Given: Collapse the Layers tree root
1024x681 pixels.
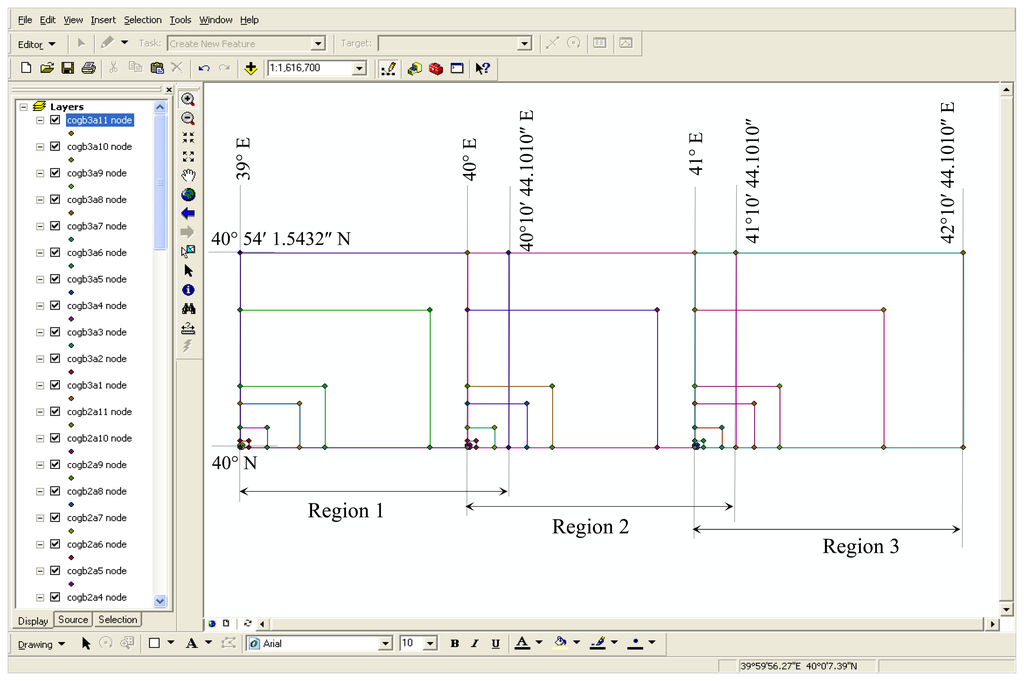Looking at the screenshot, I should pyautogui.click(x=24, y=106).
